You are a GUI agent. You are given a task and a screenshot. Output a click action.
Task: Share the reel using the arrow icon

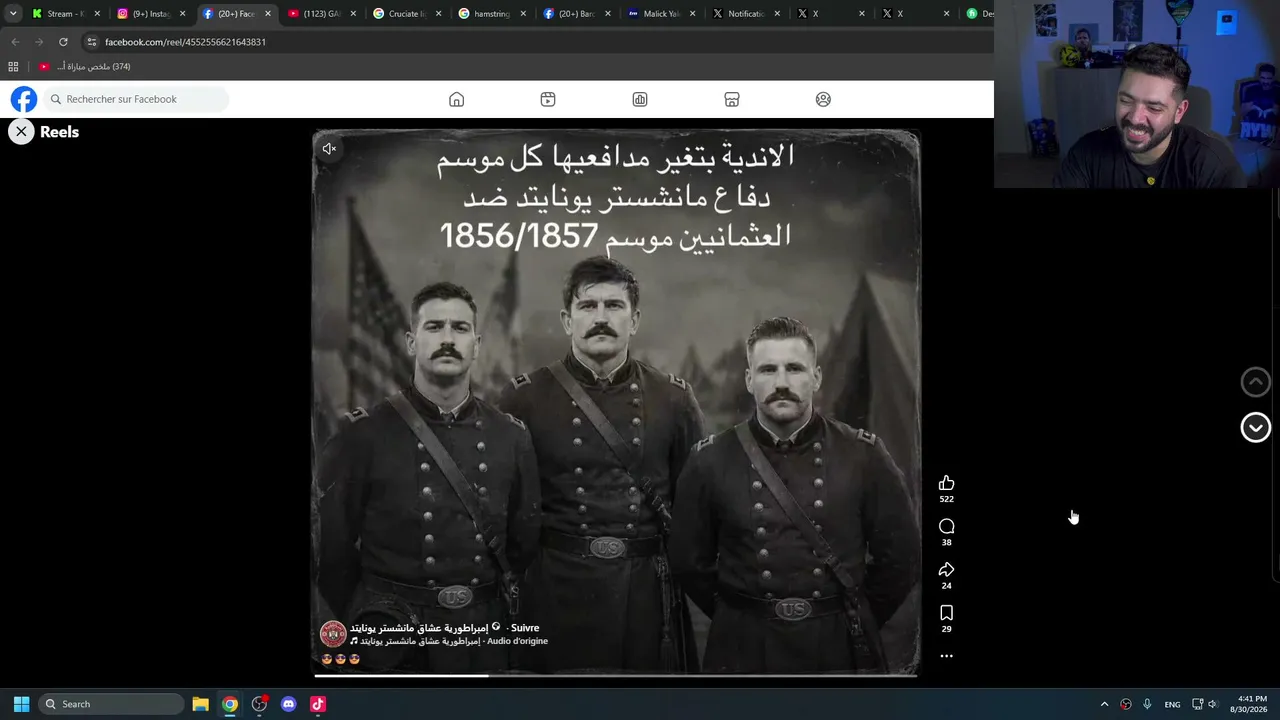pos(946,569)
